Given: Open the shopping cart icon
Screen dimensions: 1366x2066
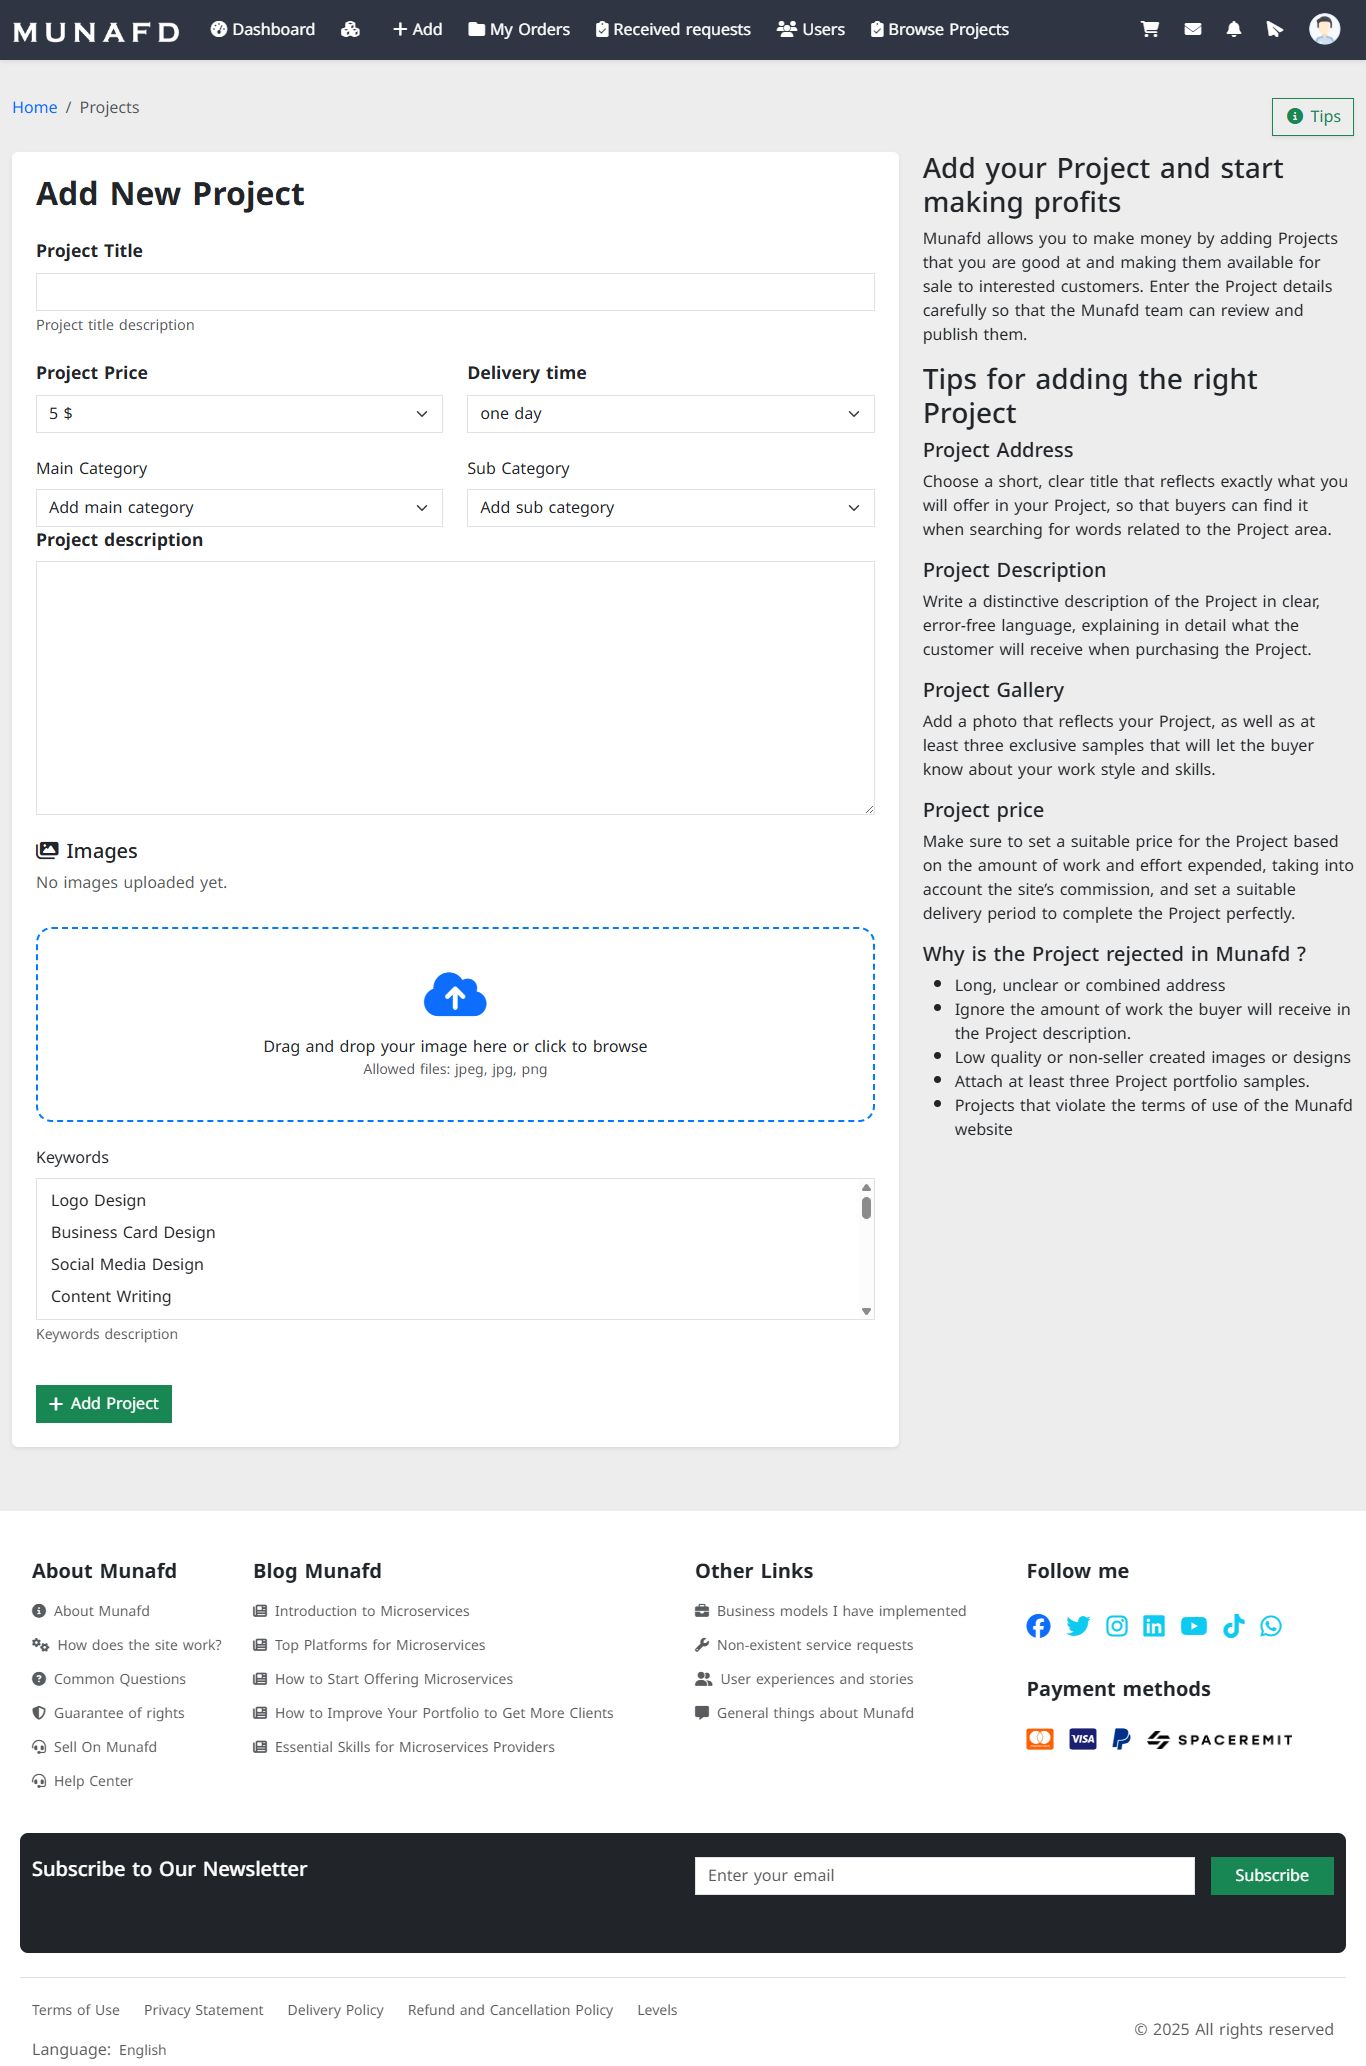Looking at the screenshot, I should point(1150,29).
